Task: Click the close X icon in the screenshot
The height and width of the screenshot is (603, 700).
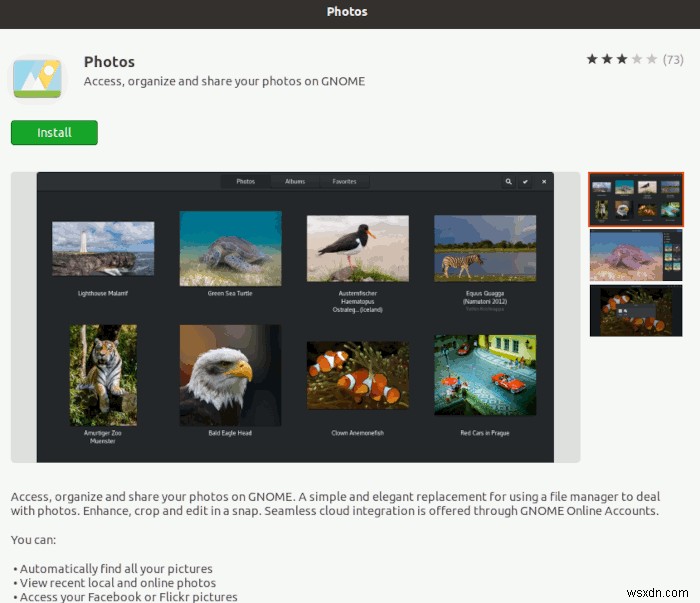Action: [x=544, y=182]
